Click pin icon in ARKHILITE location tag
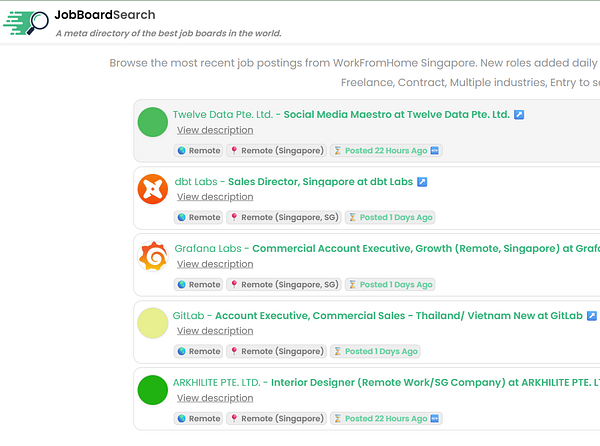Viewport: 600px width, 446px height. tap(234, 418)
